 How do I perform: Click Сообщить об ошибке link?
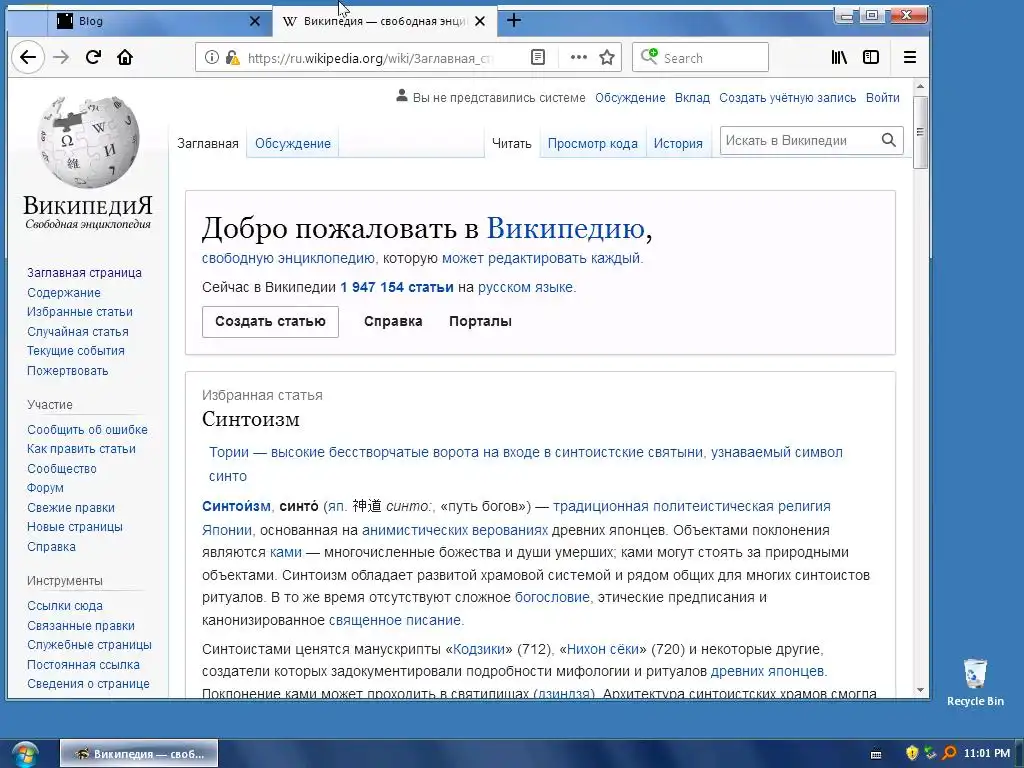coord(88,430)
